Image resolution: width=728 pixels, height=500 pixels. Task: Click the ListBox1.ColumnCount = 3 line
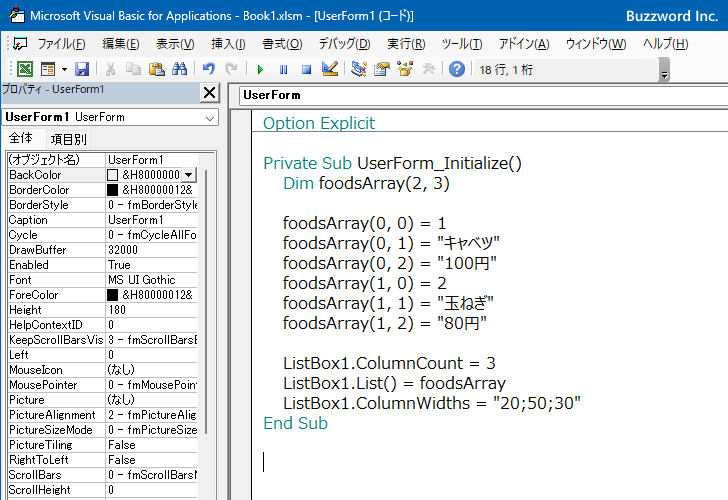389,363
